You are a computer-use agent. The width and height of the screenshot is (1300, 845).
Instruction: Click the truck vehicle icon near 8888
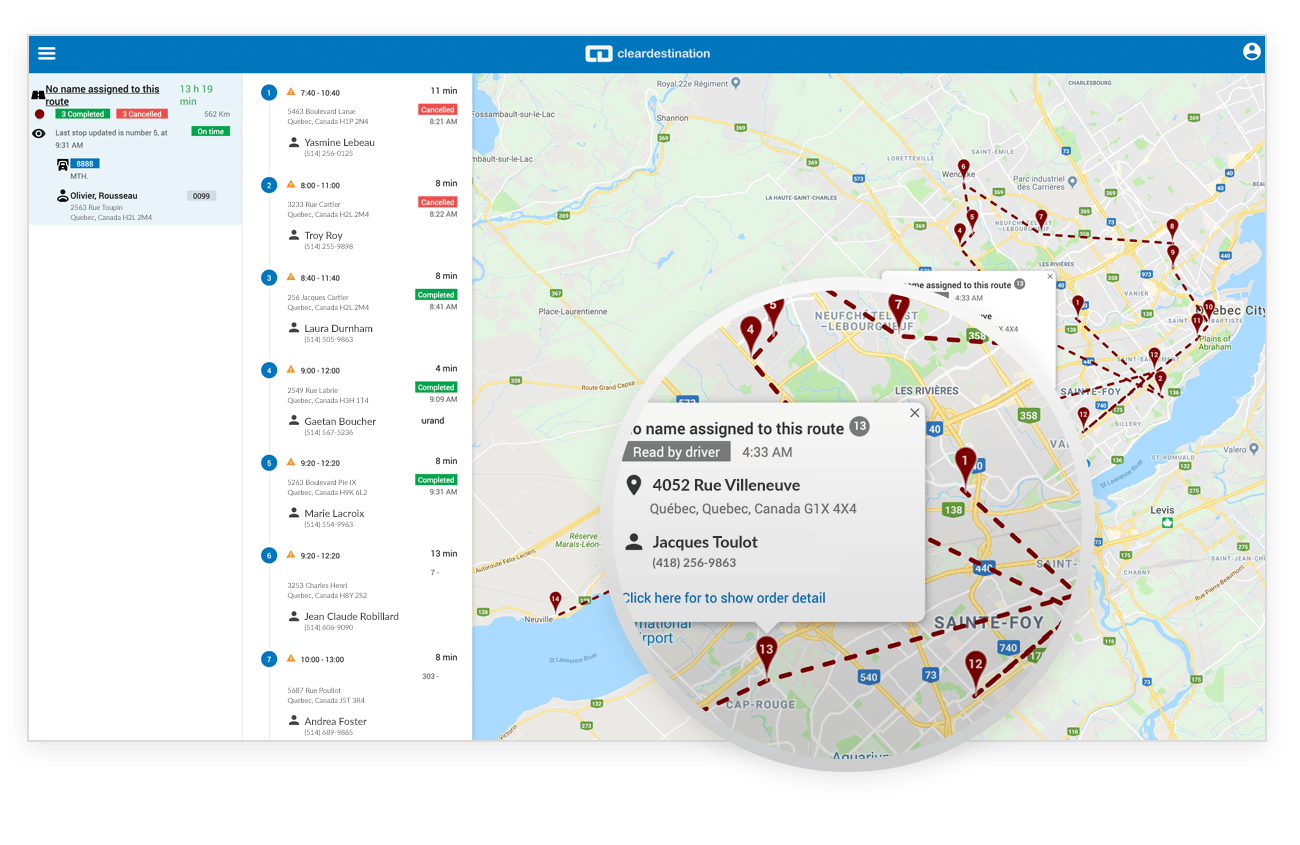pyautogui.click(x=63, y=165)
